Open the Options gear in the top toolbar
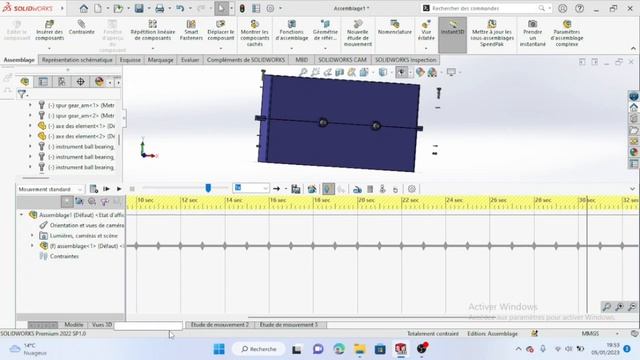The image size is (640, 360). pos(270,8)
